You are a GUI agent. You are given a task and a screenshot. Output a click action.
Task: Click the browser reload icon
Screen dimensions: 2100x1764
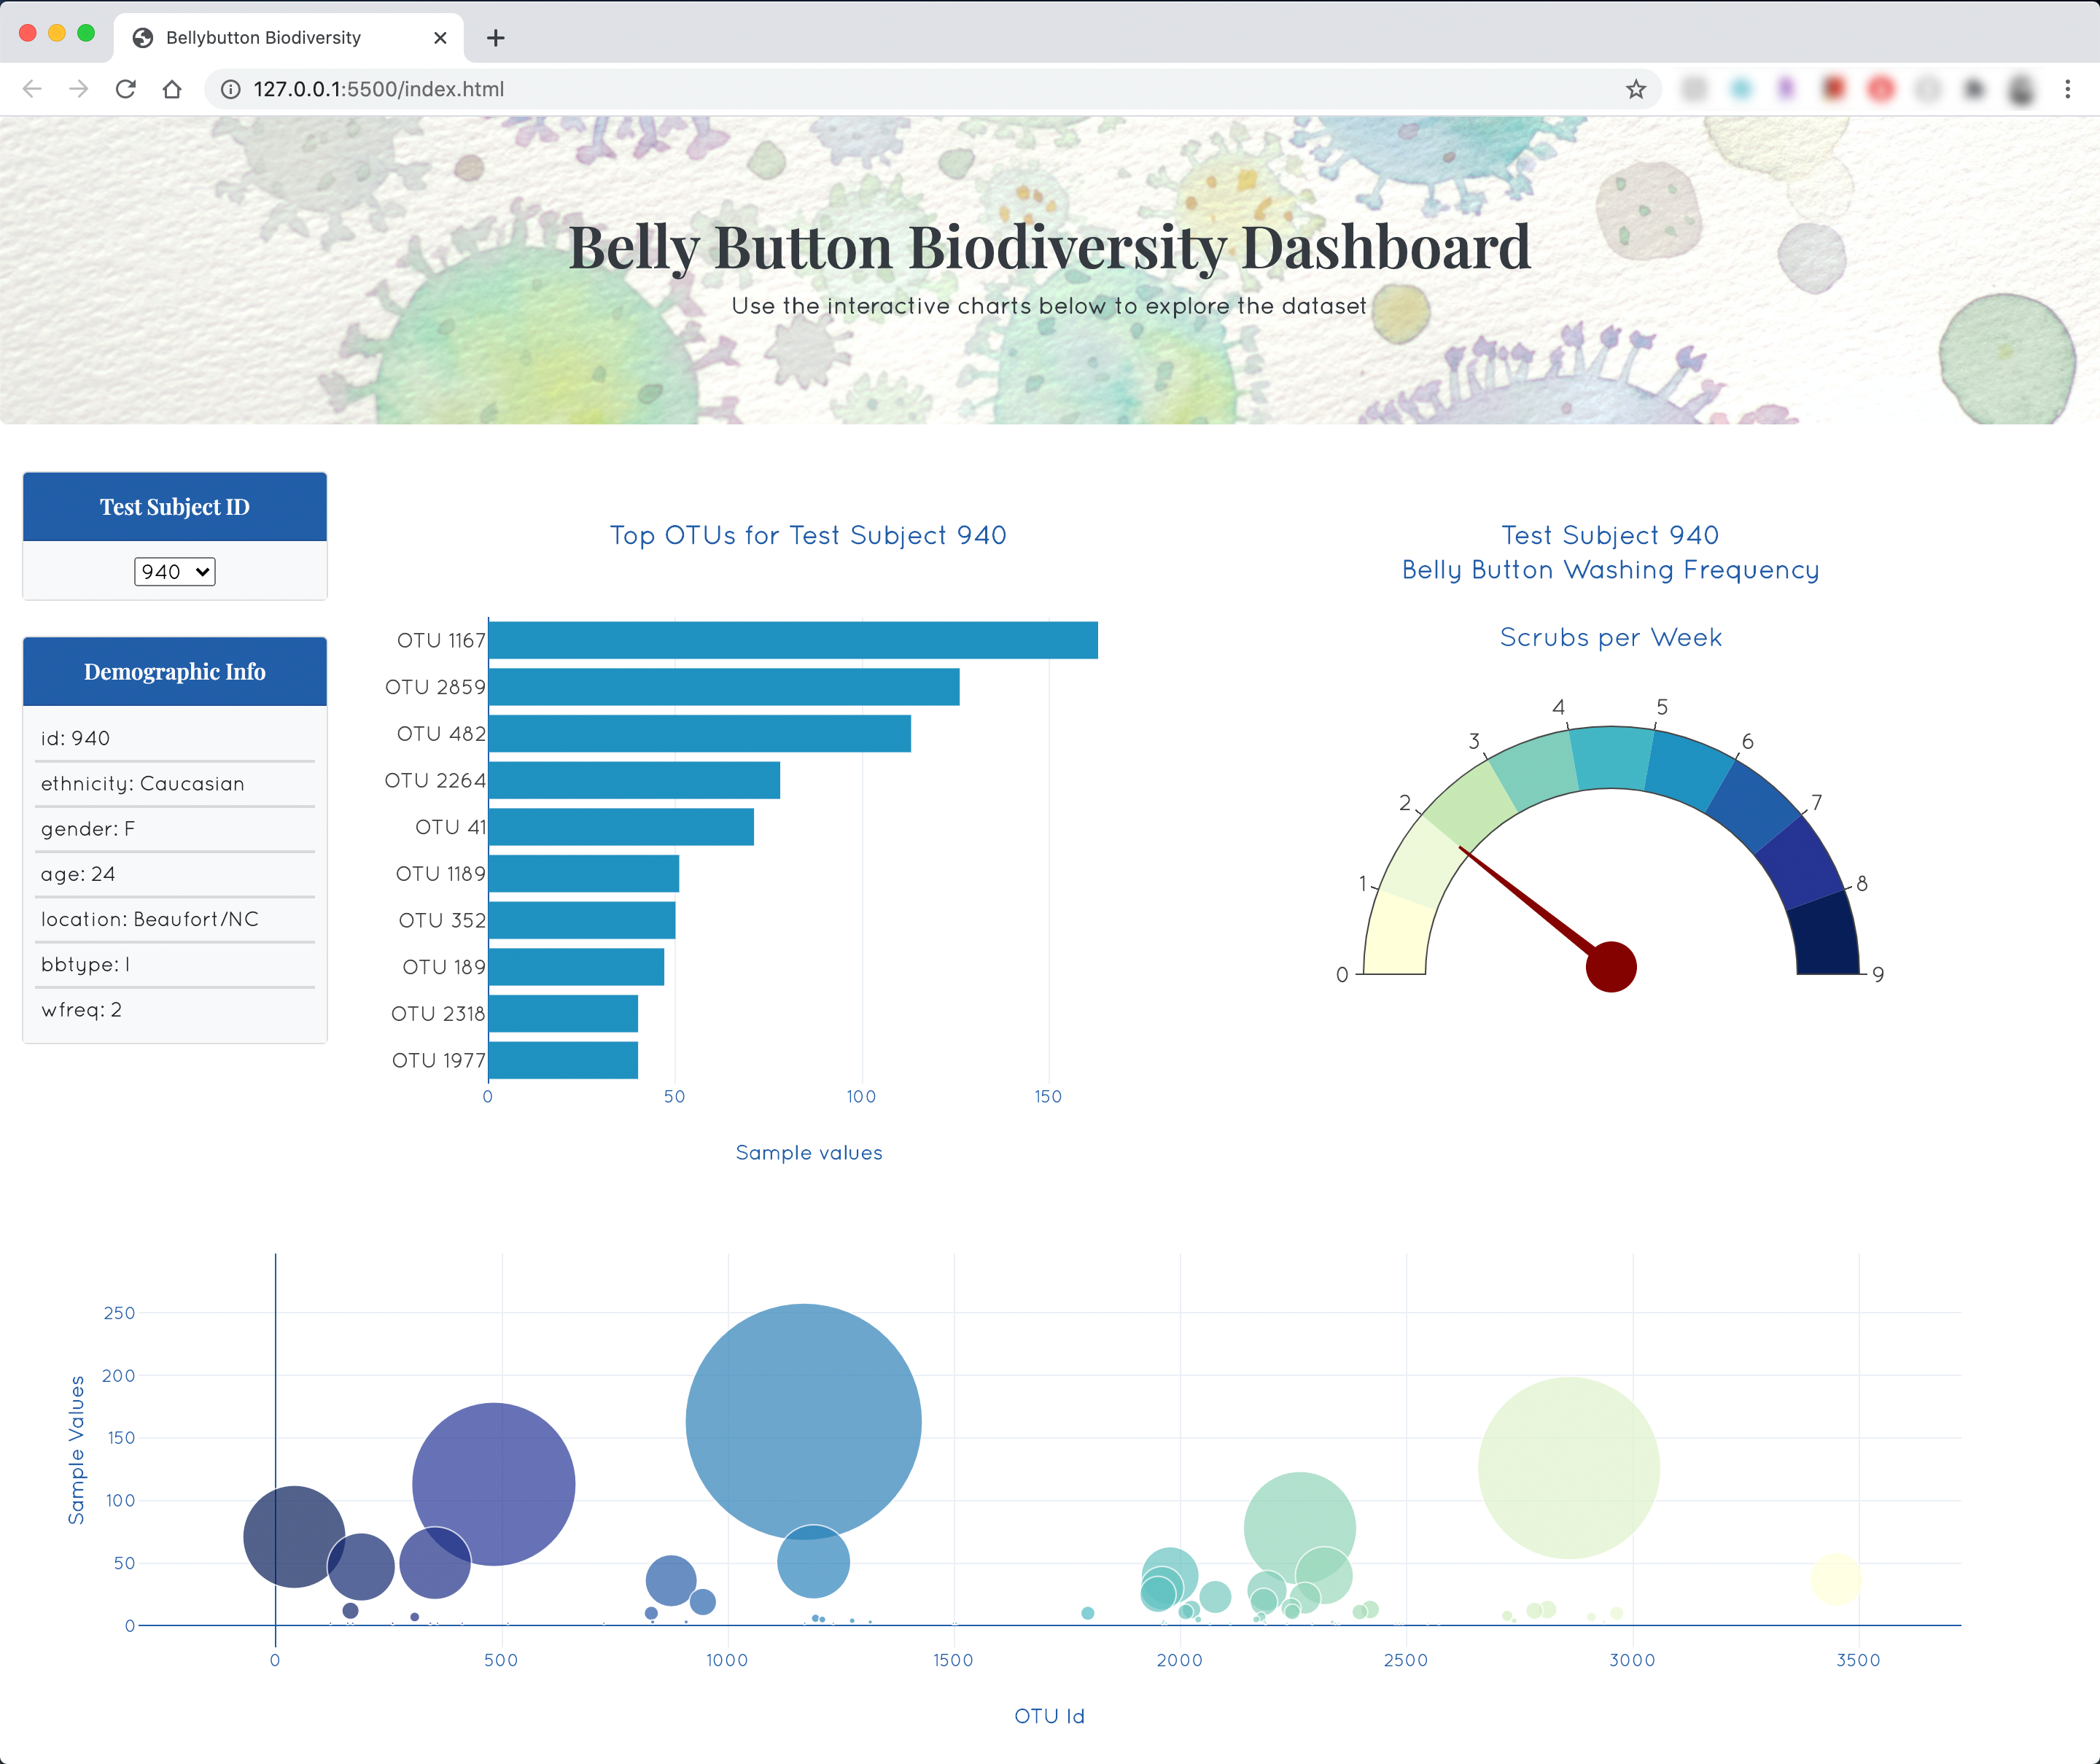125,89
